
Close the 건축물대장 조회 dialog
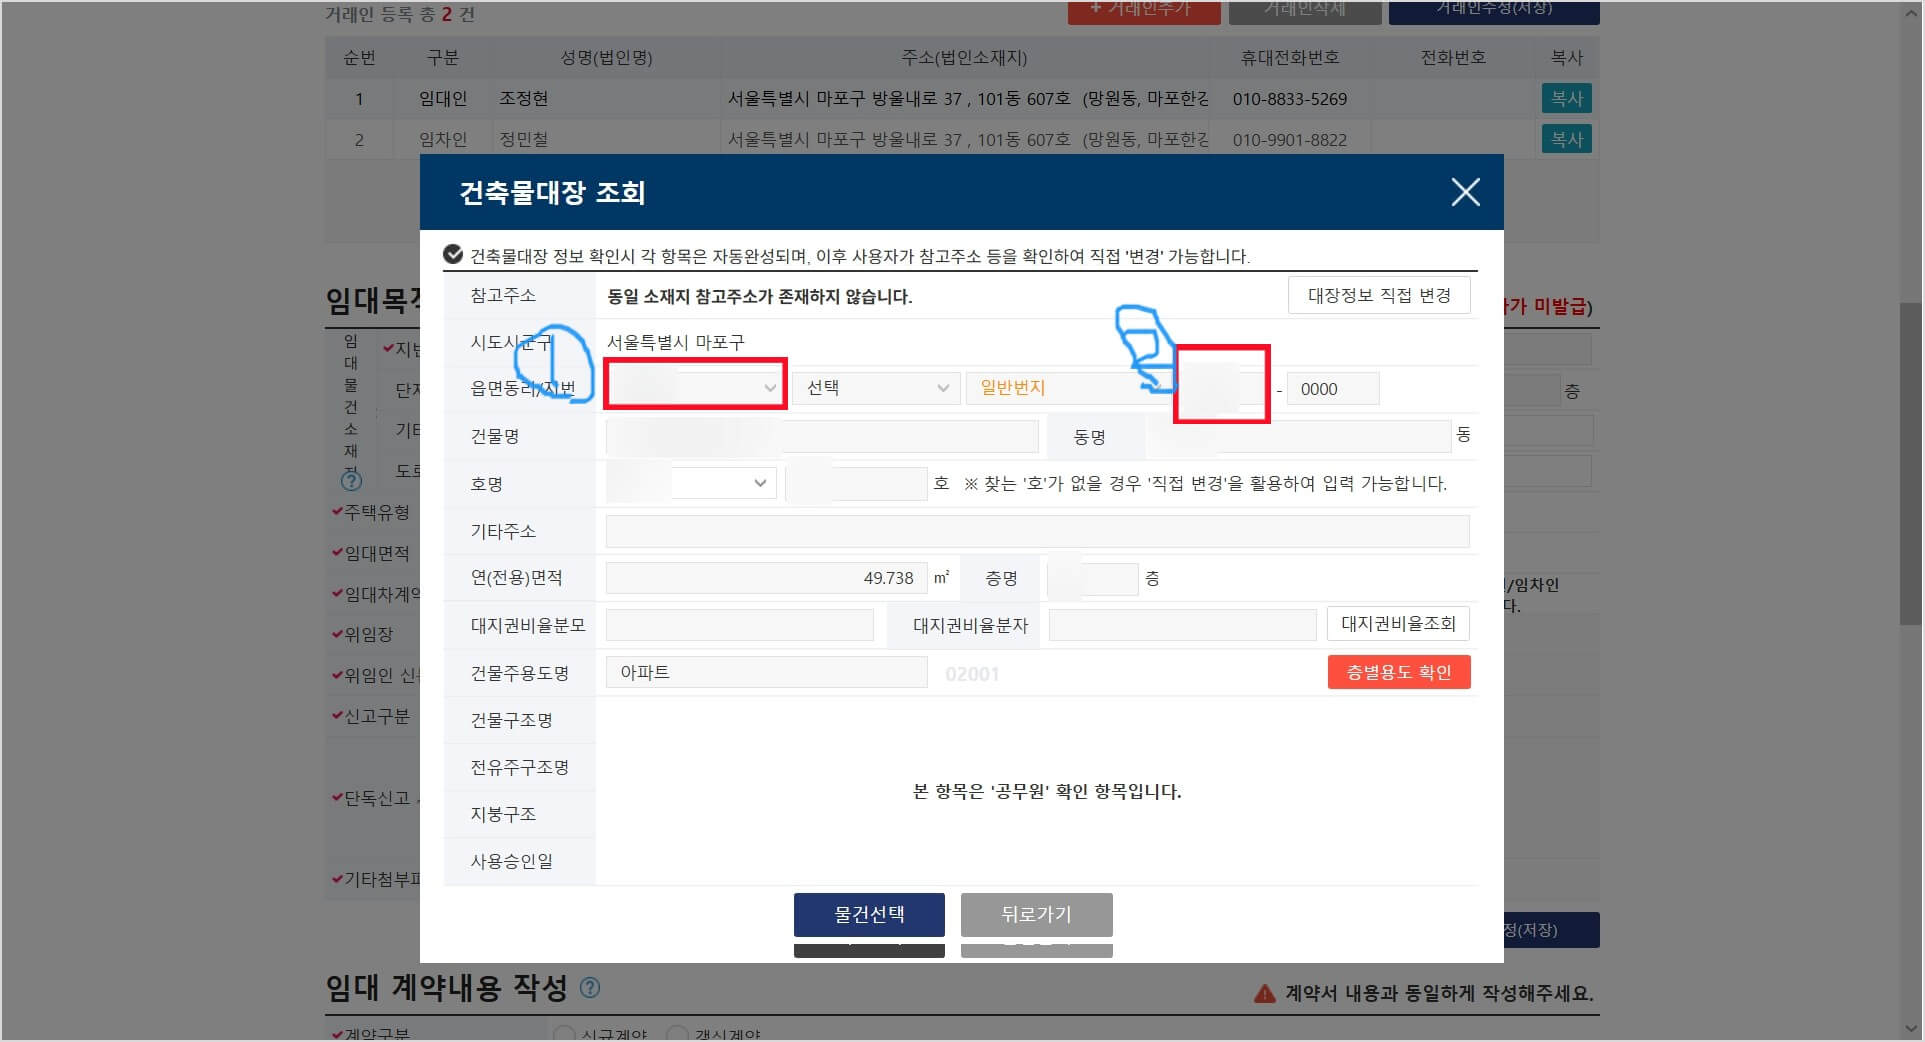[1465, 192]
